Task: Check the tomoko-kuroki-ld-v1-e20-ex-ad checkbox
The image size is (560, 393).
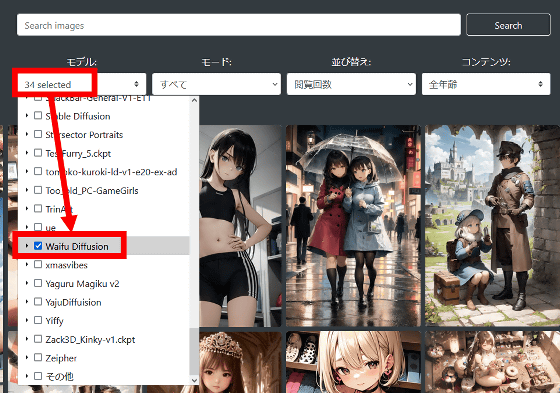Action: tap(38, 171)
